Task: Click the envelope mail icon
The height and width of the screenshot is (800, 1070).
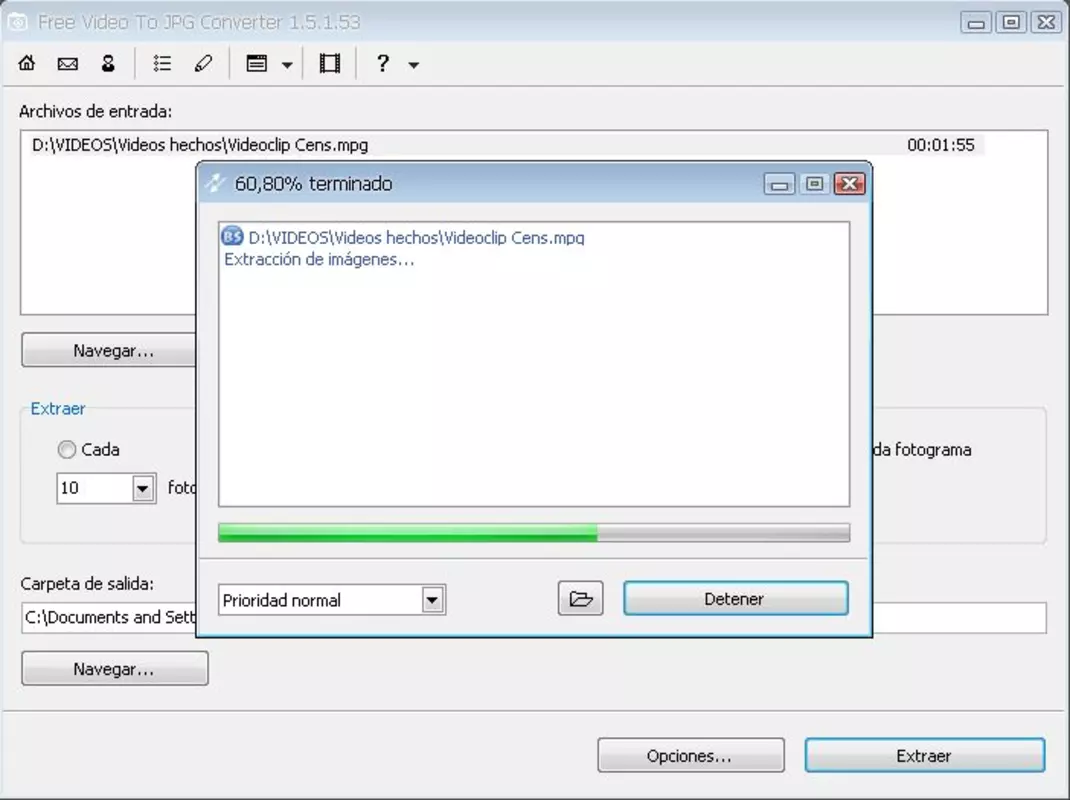Action: pyautogui.click(x=68, y=63)
